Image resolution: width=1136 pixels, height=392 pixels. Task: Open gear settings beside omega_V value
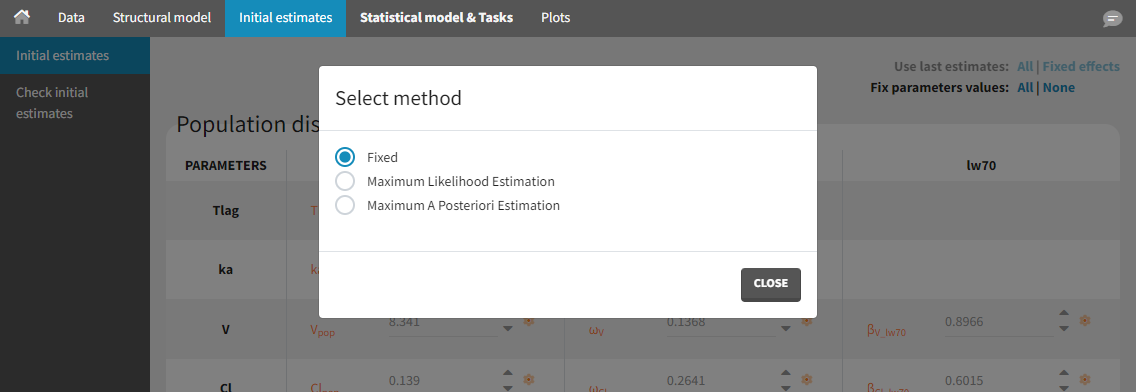coord(806,320)
